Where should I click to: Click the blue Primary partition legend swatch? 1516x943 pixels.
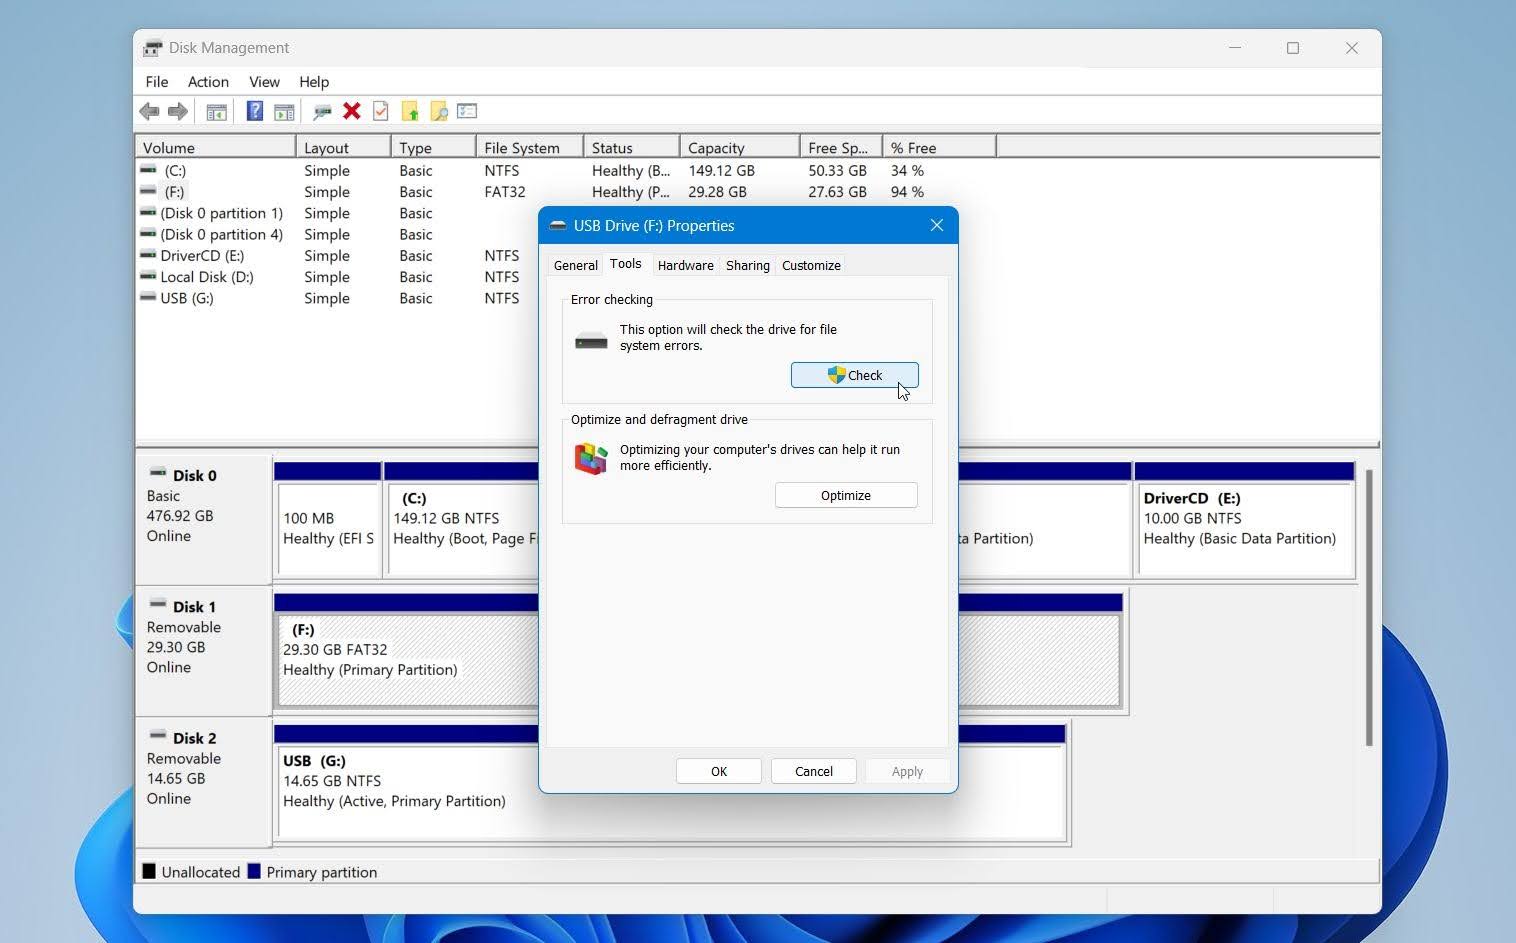pyautogui.click(x=254, y=871)
